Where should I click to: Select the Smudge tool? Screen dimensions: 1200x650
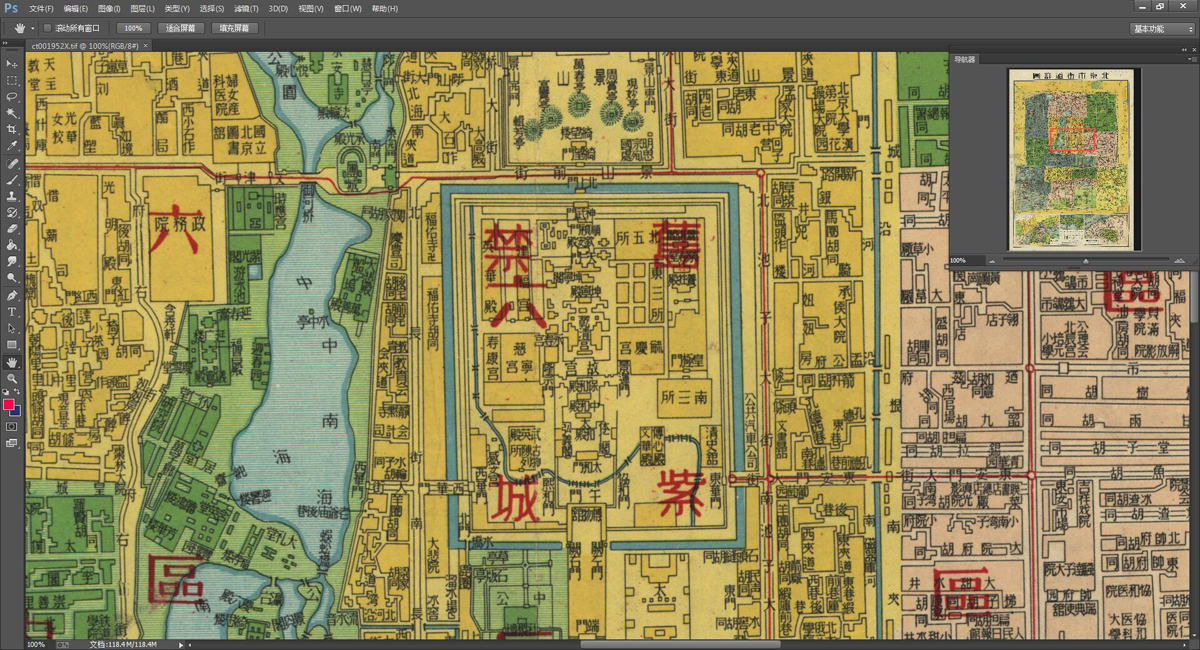click(12, 261)
